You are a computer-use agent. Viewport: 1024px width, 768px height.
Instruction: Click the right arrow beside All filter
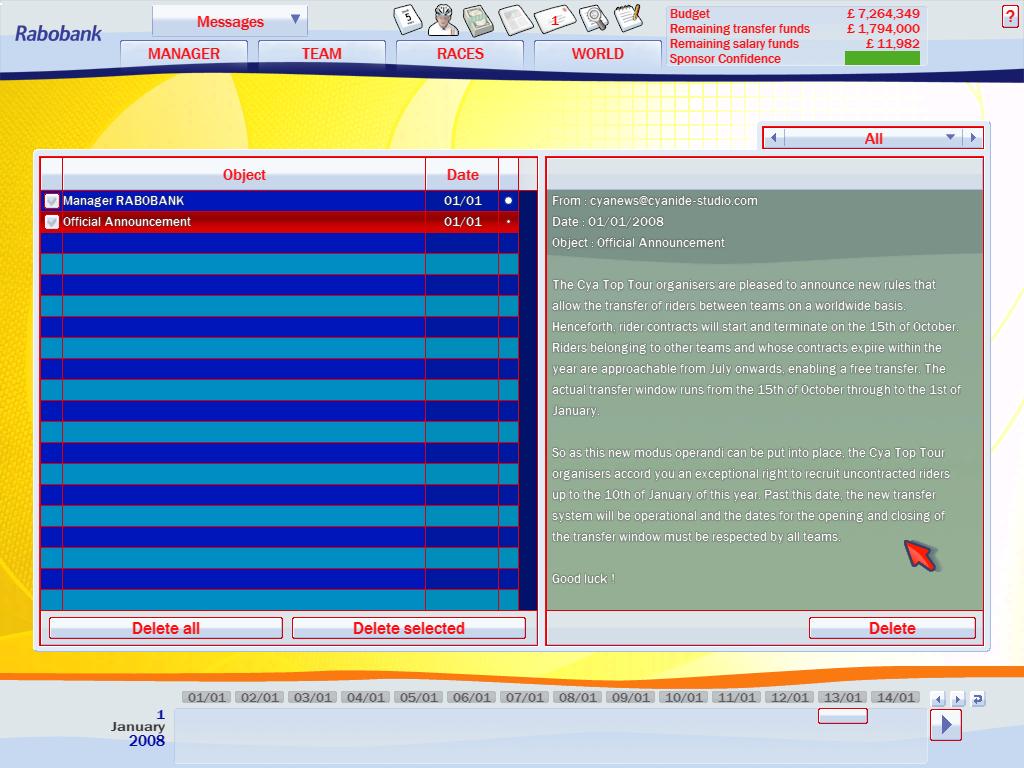tap(973, 138)
